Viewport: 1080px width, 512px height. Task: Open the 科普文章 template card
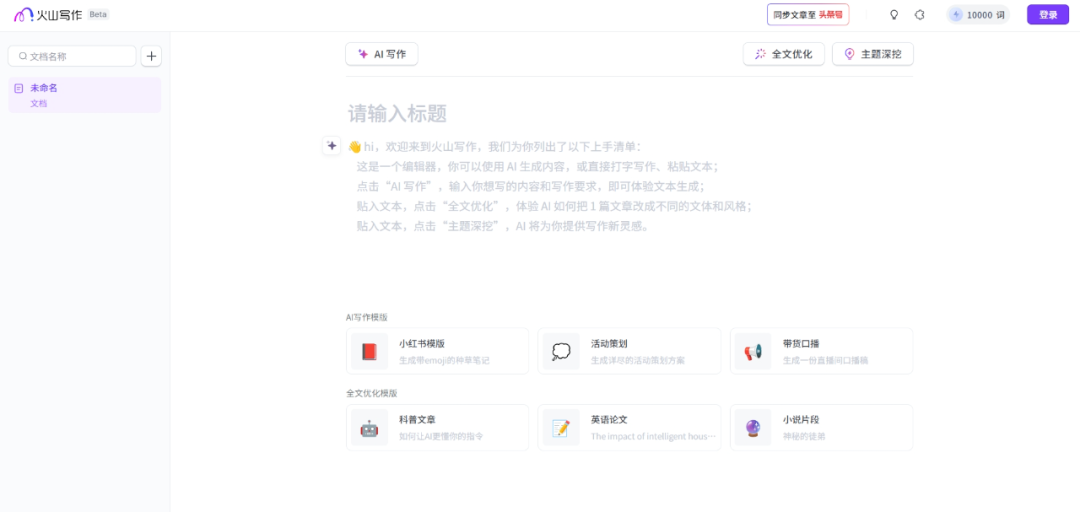point(437,427)
